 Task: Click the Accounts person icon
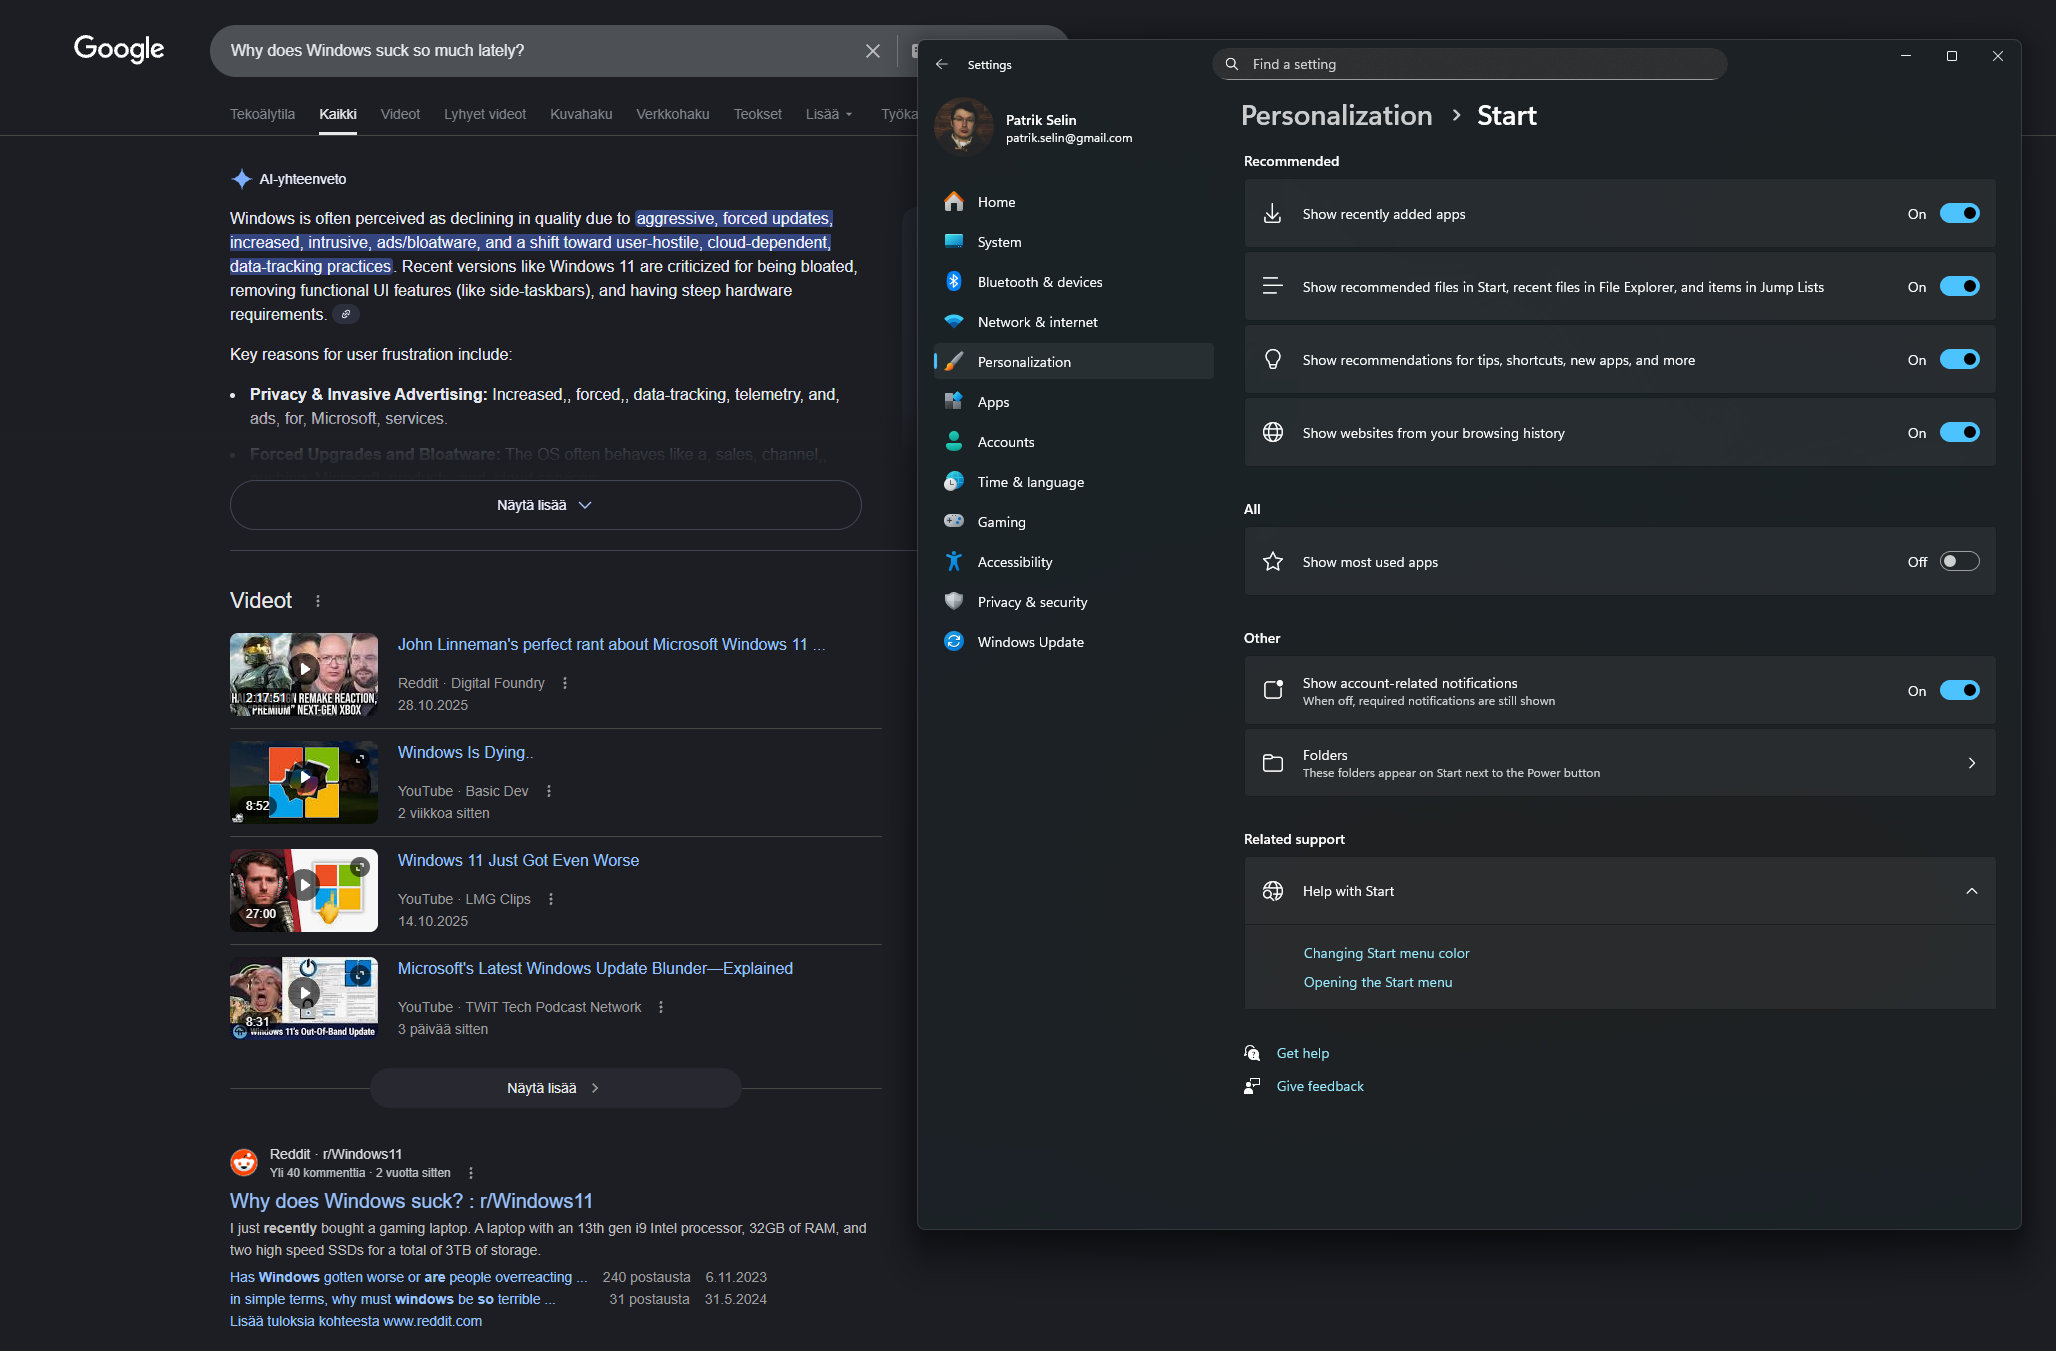point(954,442)
